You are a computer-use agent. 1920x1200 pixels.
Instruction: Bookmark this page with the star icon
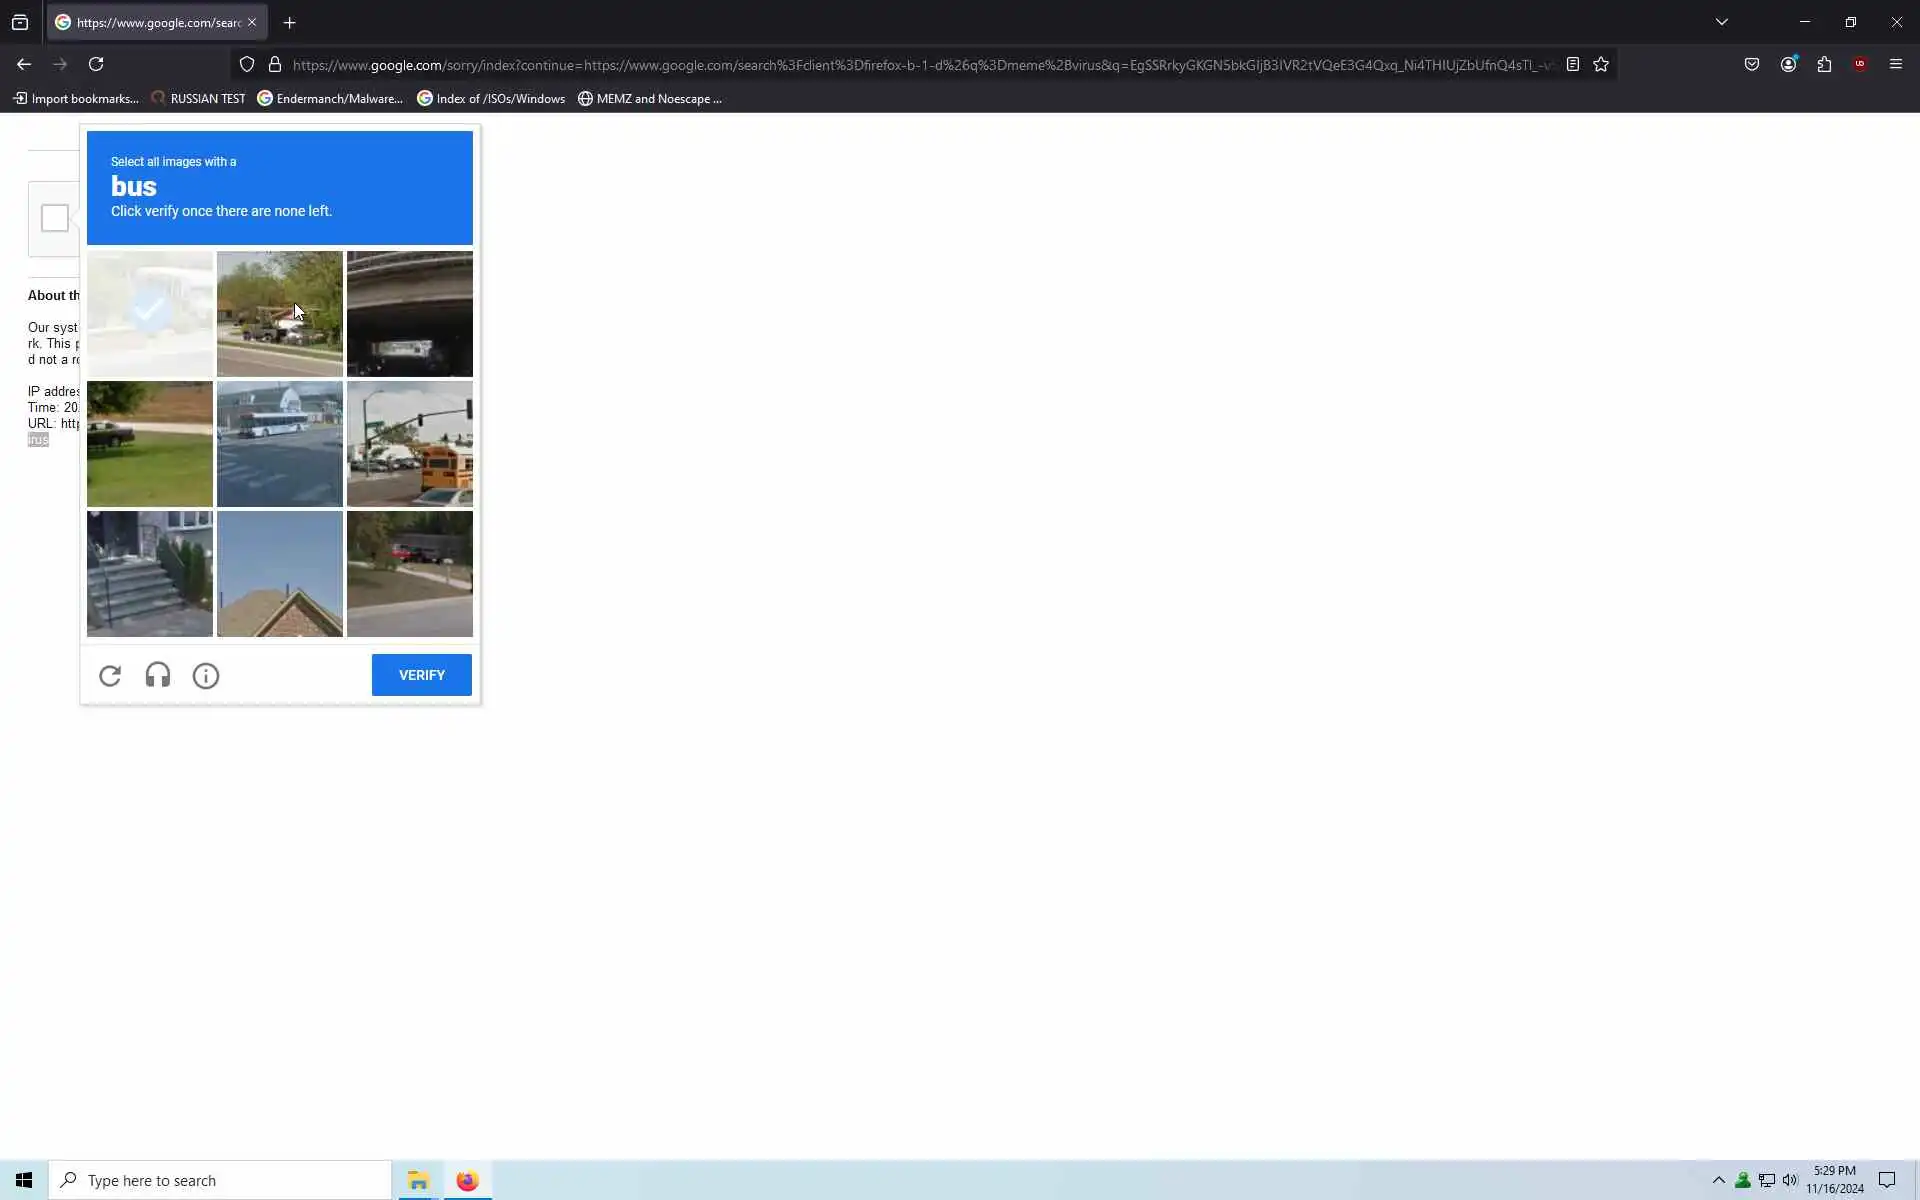coord(1601,64)
